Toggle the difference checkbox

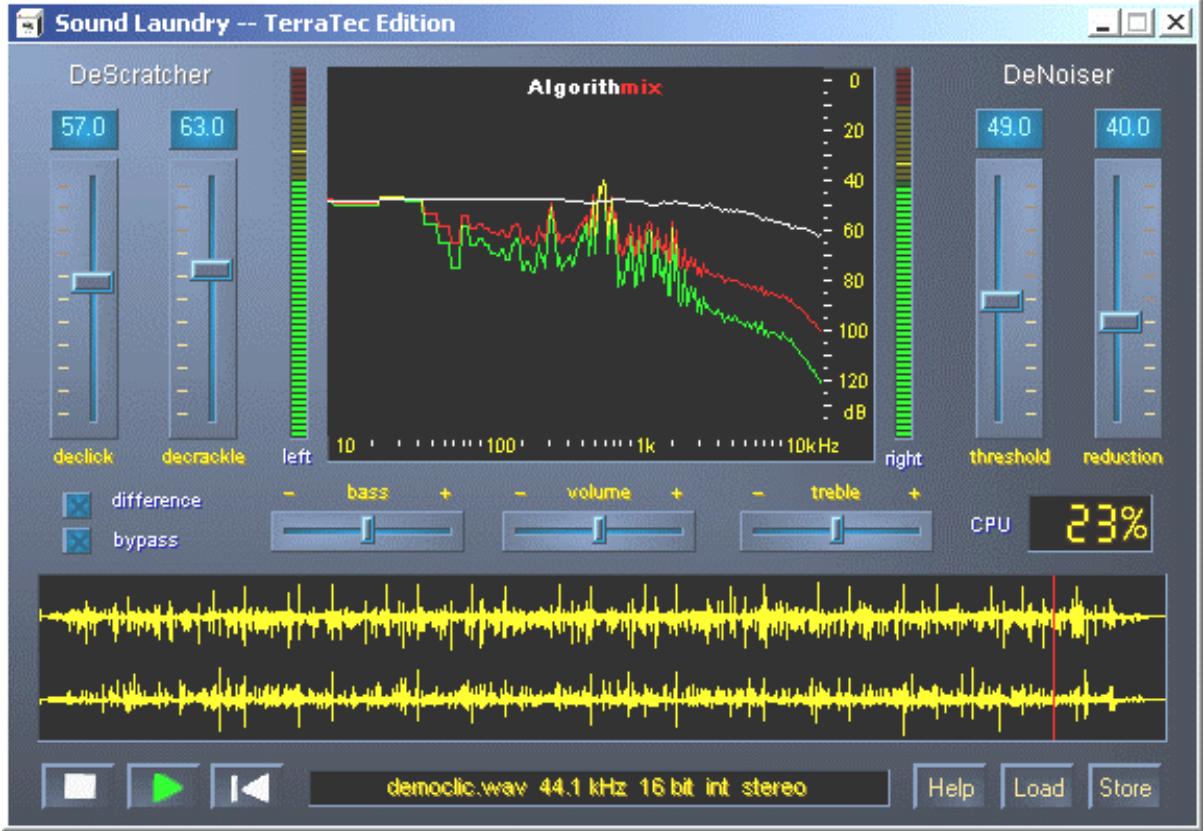77,505
